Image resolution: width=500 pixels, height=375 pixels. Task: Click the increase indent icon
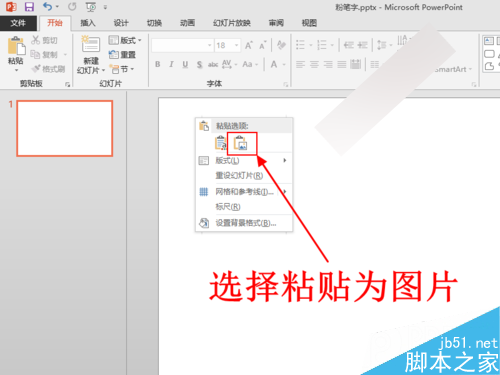362,45
